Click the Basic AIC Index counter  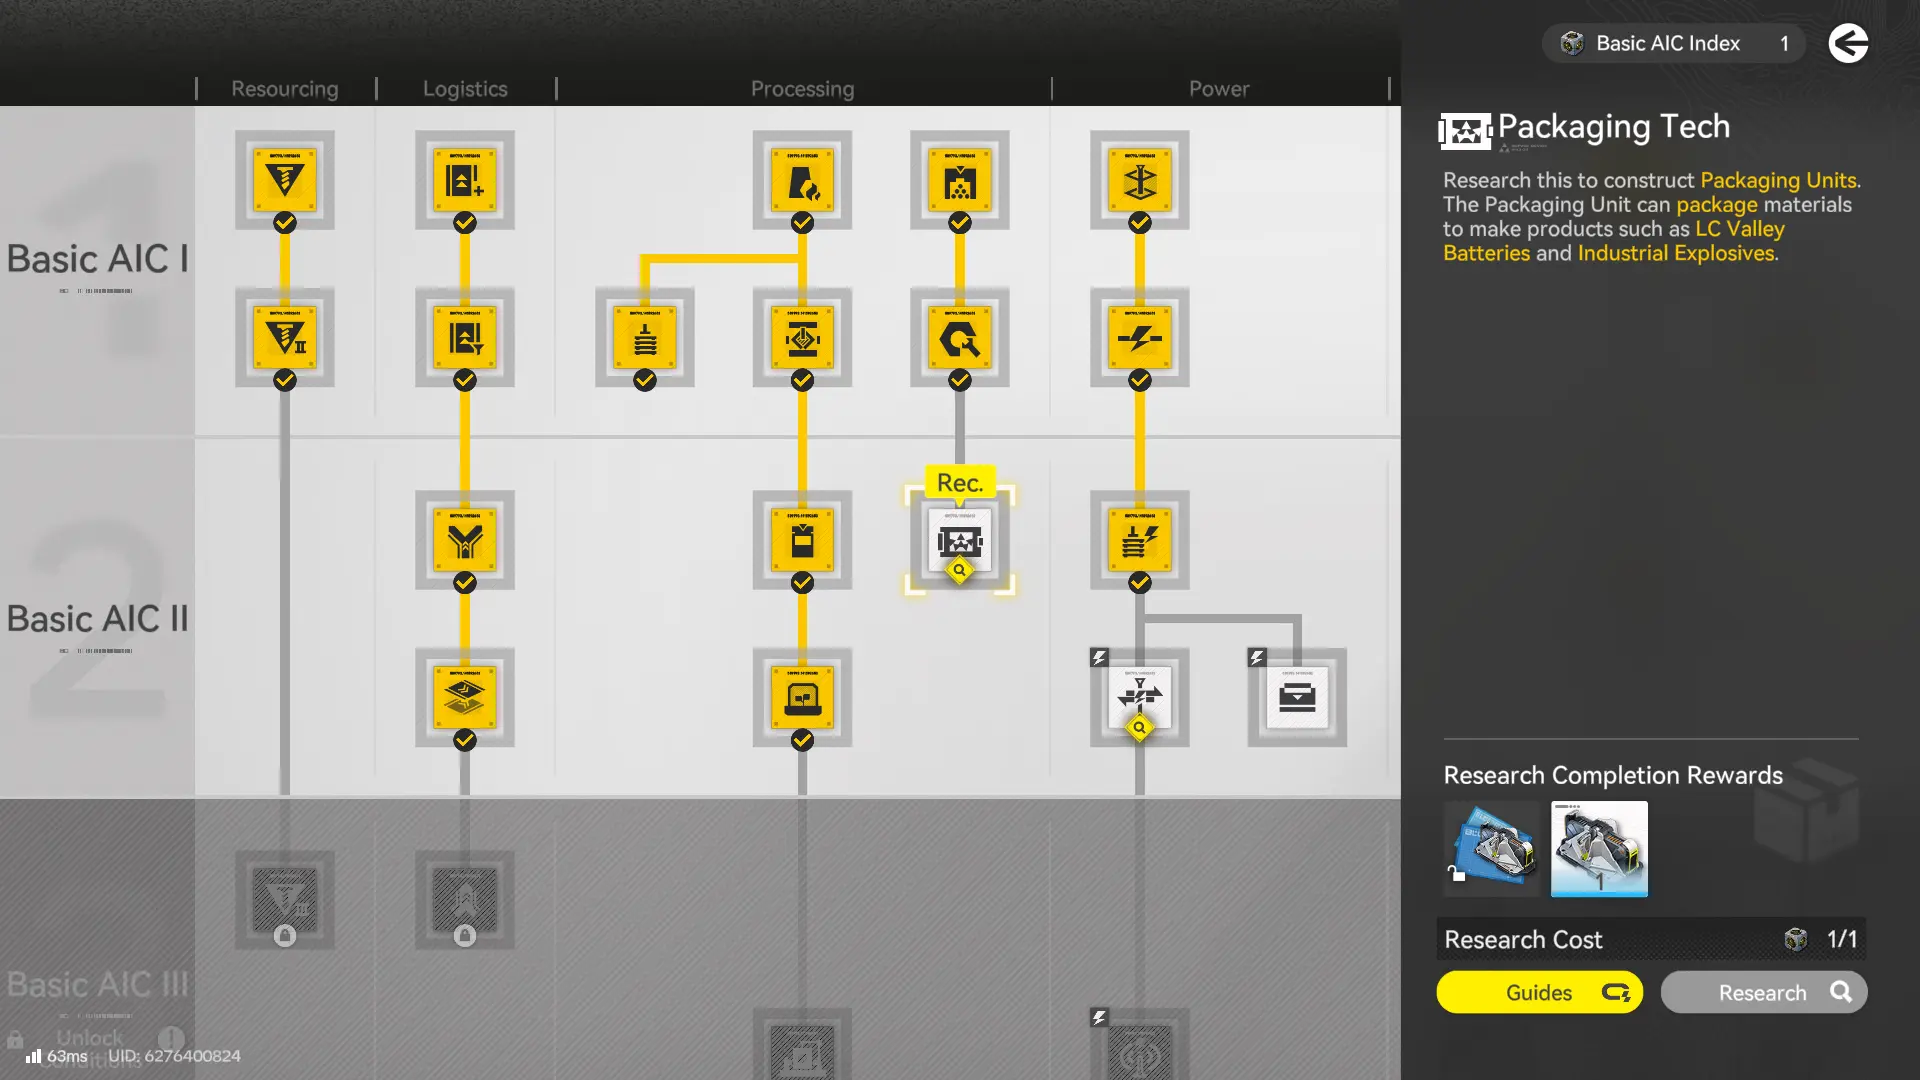tap(1673, 43)
